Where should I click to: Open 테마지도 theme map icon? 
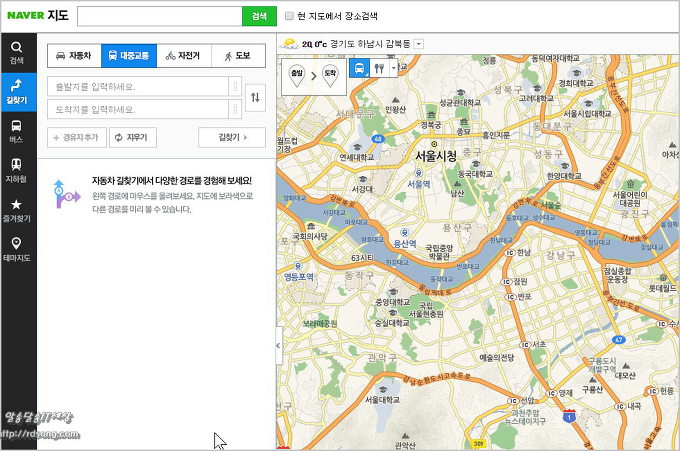pos(17,248)
